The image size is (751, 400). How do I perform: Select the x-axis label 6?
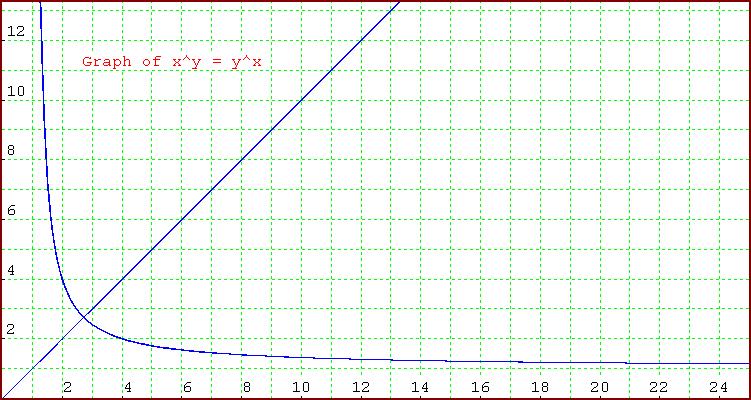186,387
